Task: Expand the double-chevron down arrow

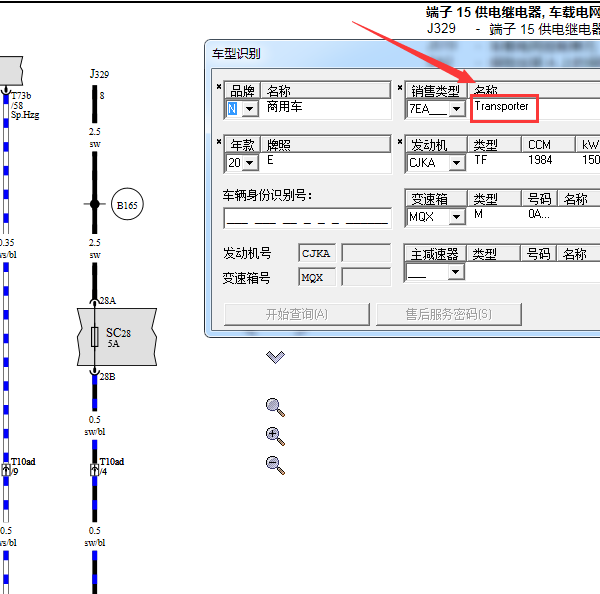Action: coord(275,357)
